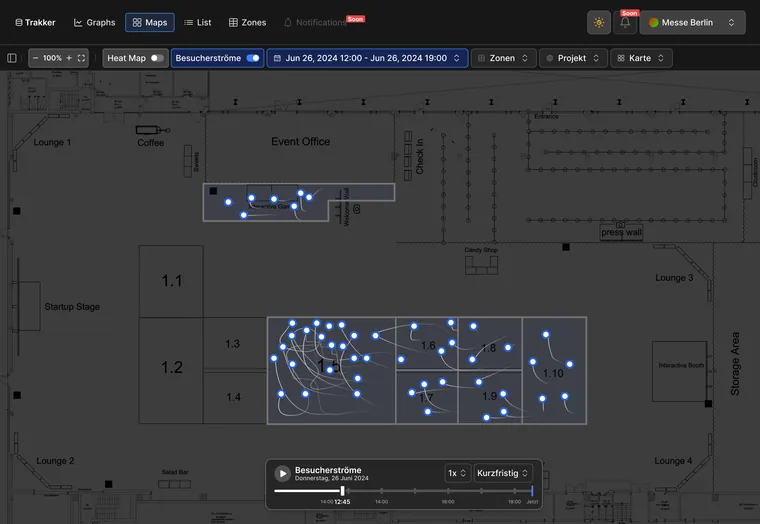Screen dimensions: 760x524
Task: Click the zoom out minus icon
Action: click(35, 58)
